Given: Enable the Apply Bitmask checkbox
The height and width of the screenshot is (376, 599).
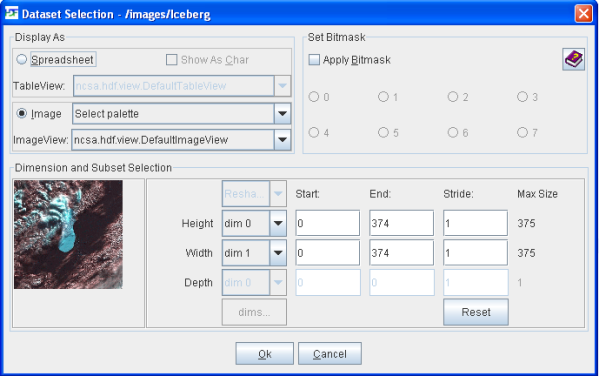Looking at the screenshot, I should (314, 60).
